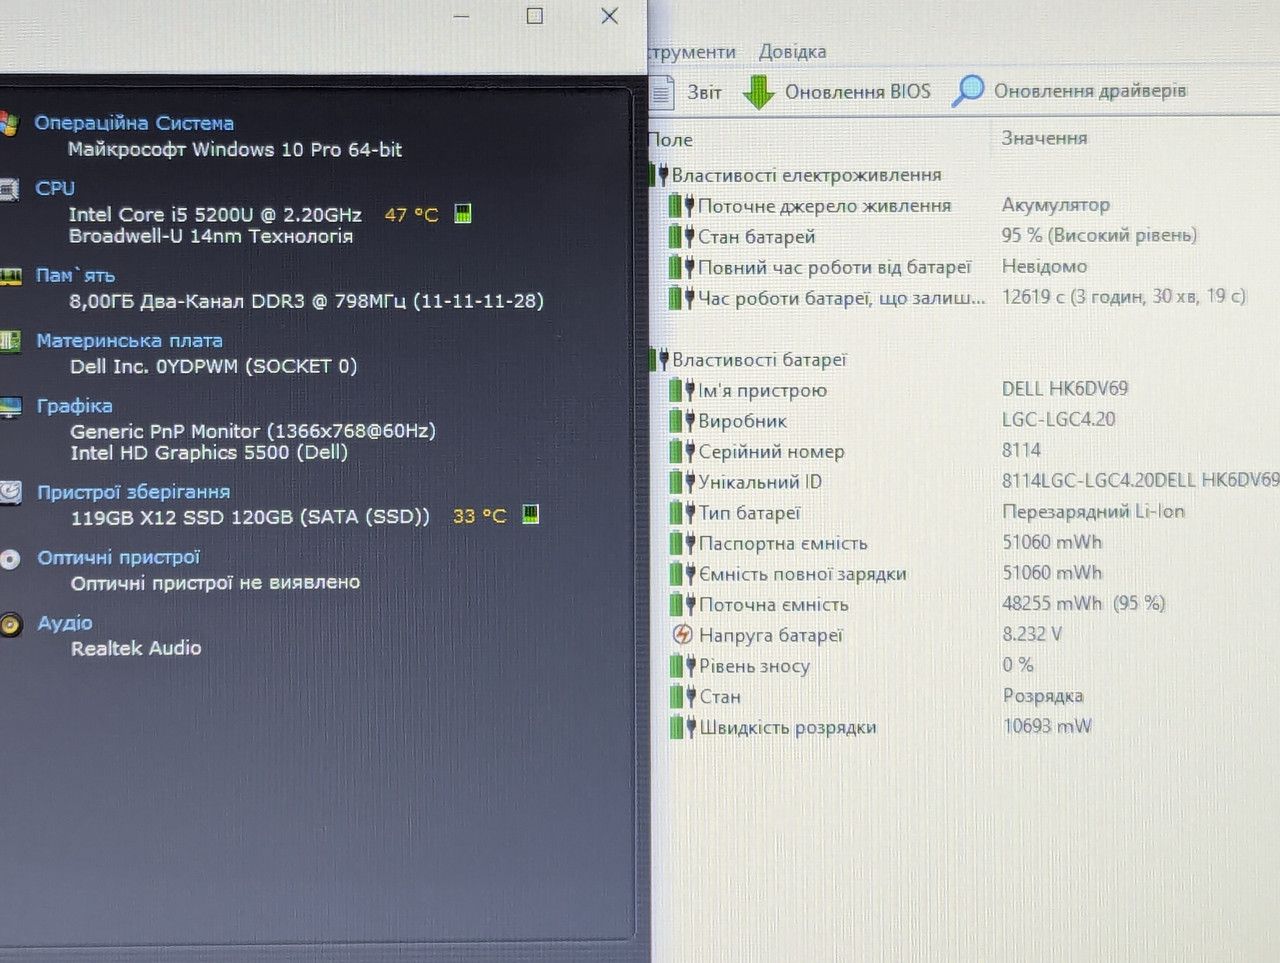Click the device name value 'DELL HK6DV69'
1280x963 pixels.
point(1064,388)
